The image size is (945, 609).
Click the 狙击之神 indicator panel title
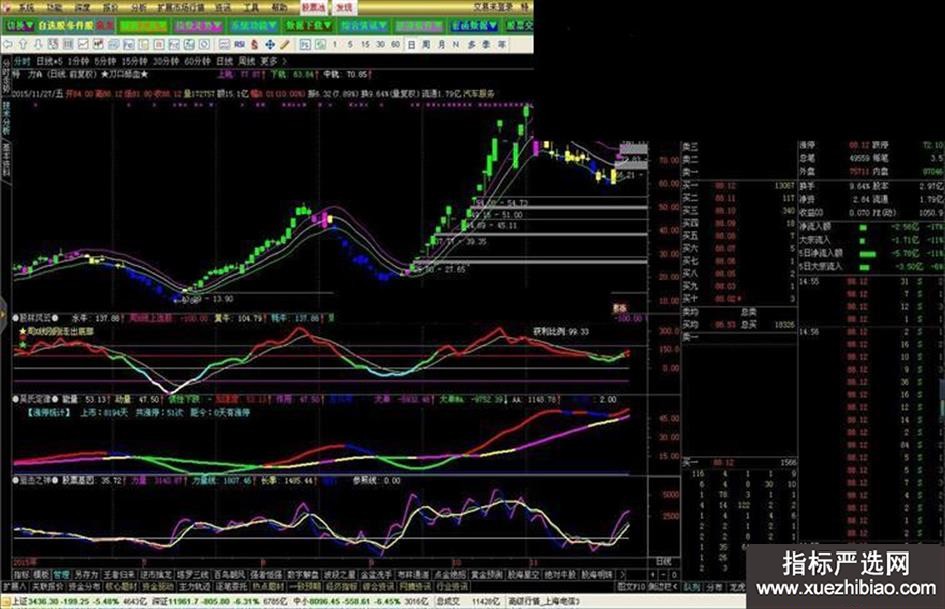(x=36, y=481)
